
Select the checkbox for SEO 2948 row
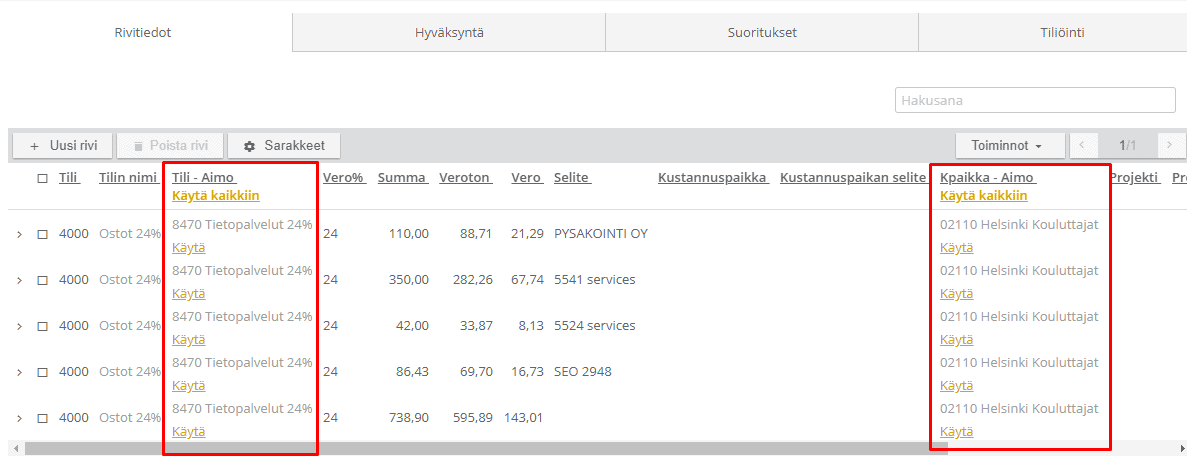[x=42, y=373]
